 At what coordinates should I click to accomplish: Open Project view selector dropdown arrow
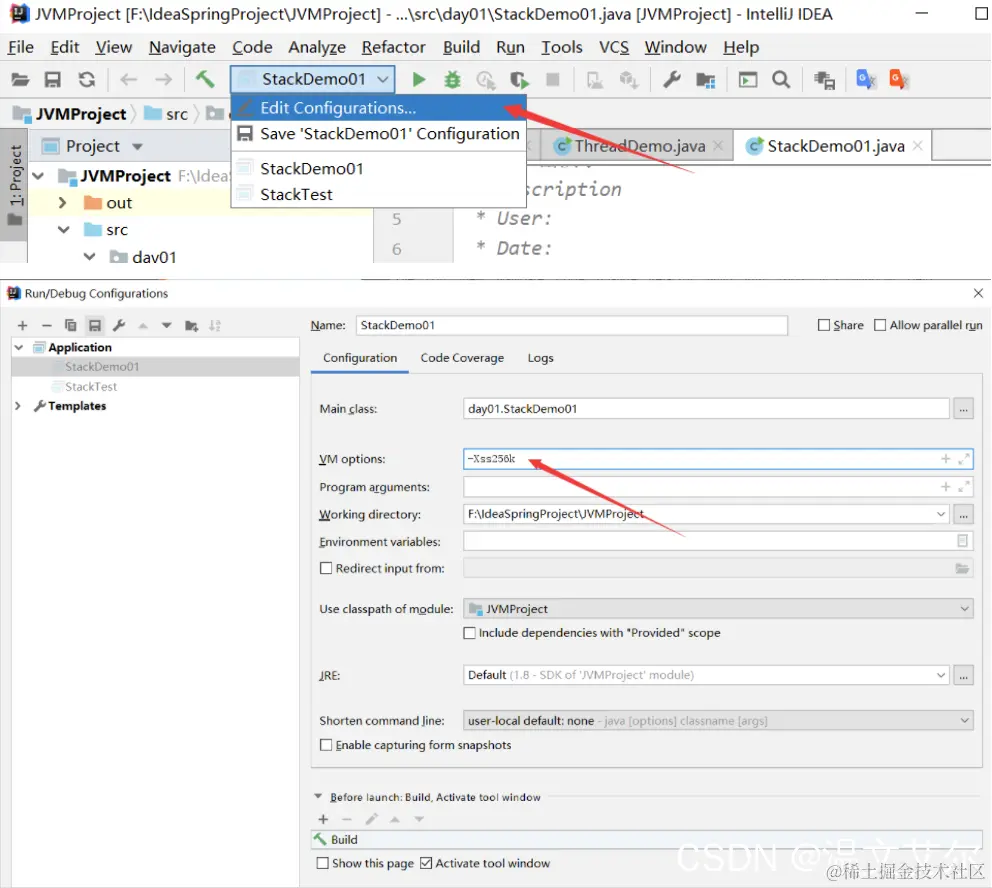137,147
